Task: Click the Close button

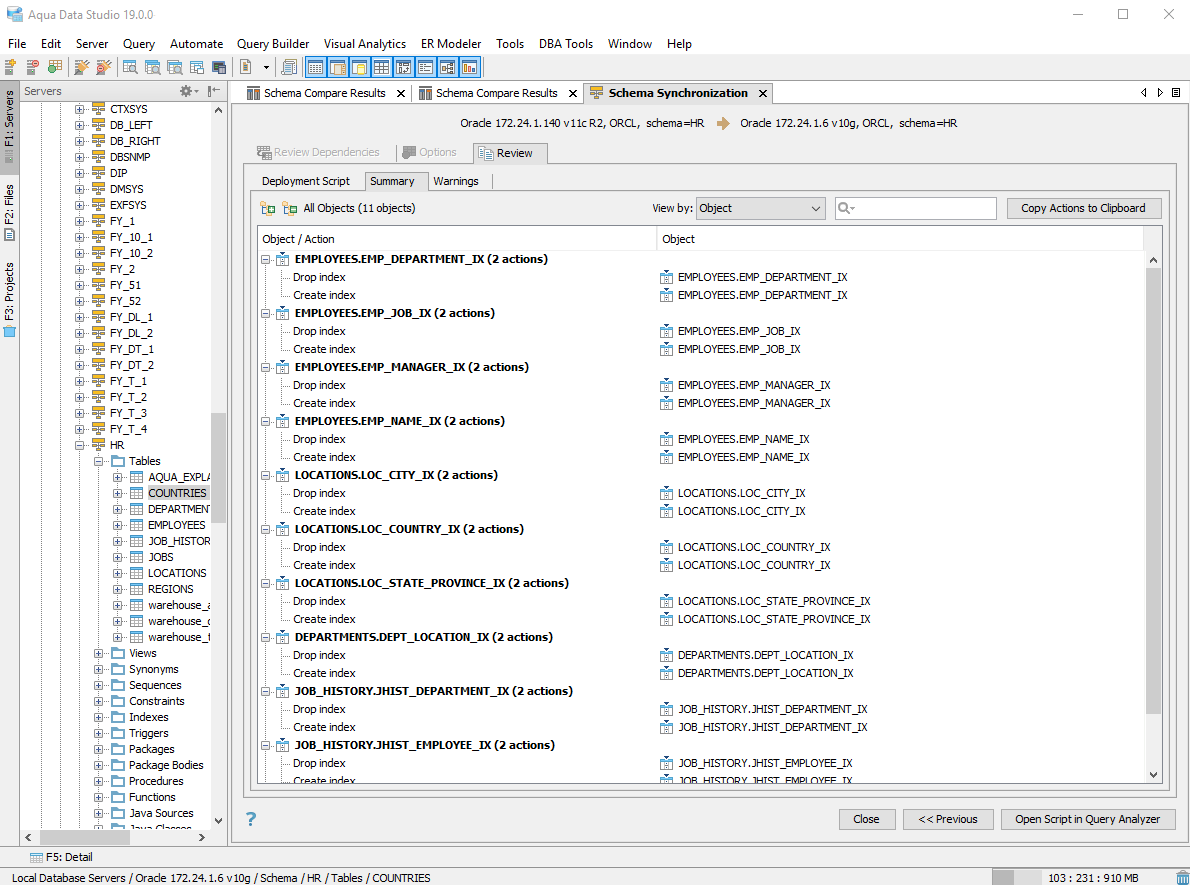Action: (x=866, y=819)
